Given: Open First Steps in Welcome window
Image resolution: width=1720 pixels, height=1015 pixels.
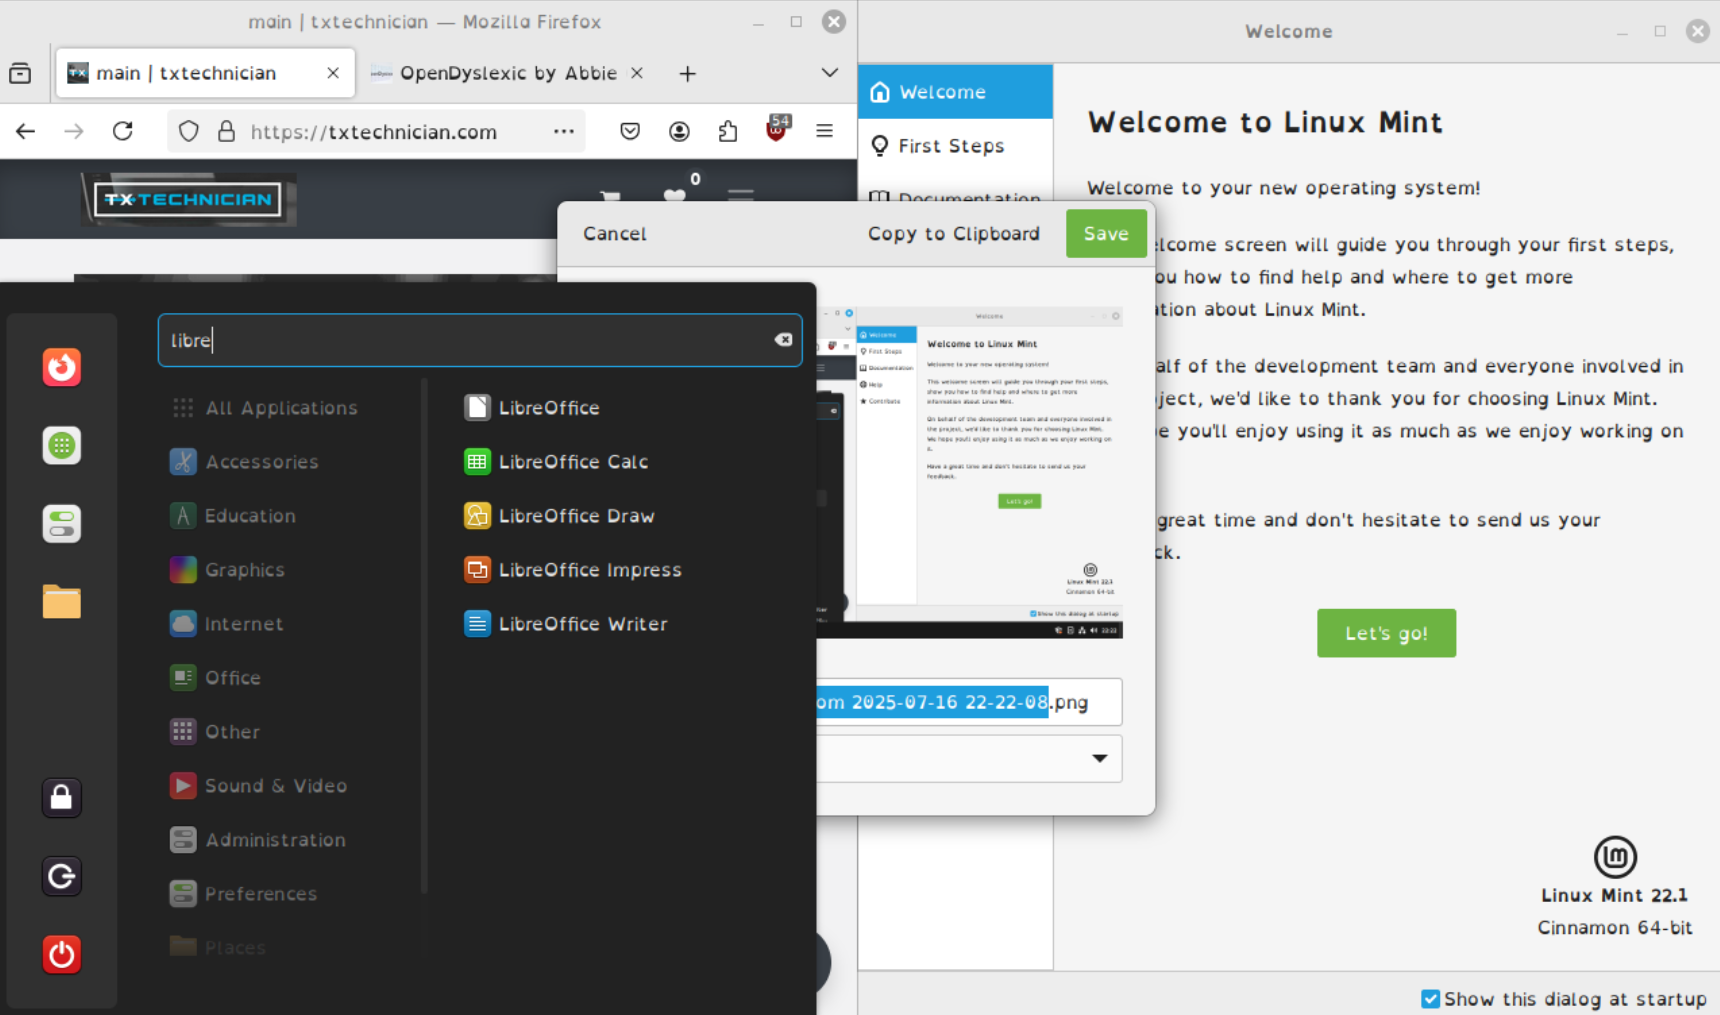Looking at the screenshot, I should point(955,146).
